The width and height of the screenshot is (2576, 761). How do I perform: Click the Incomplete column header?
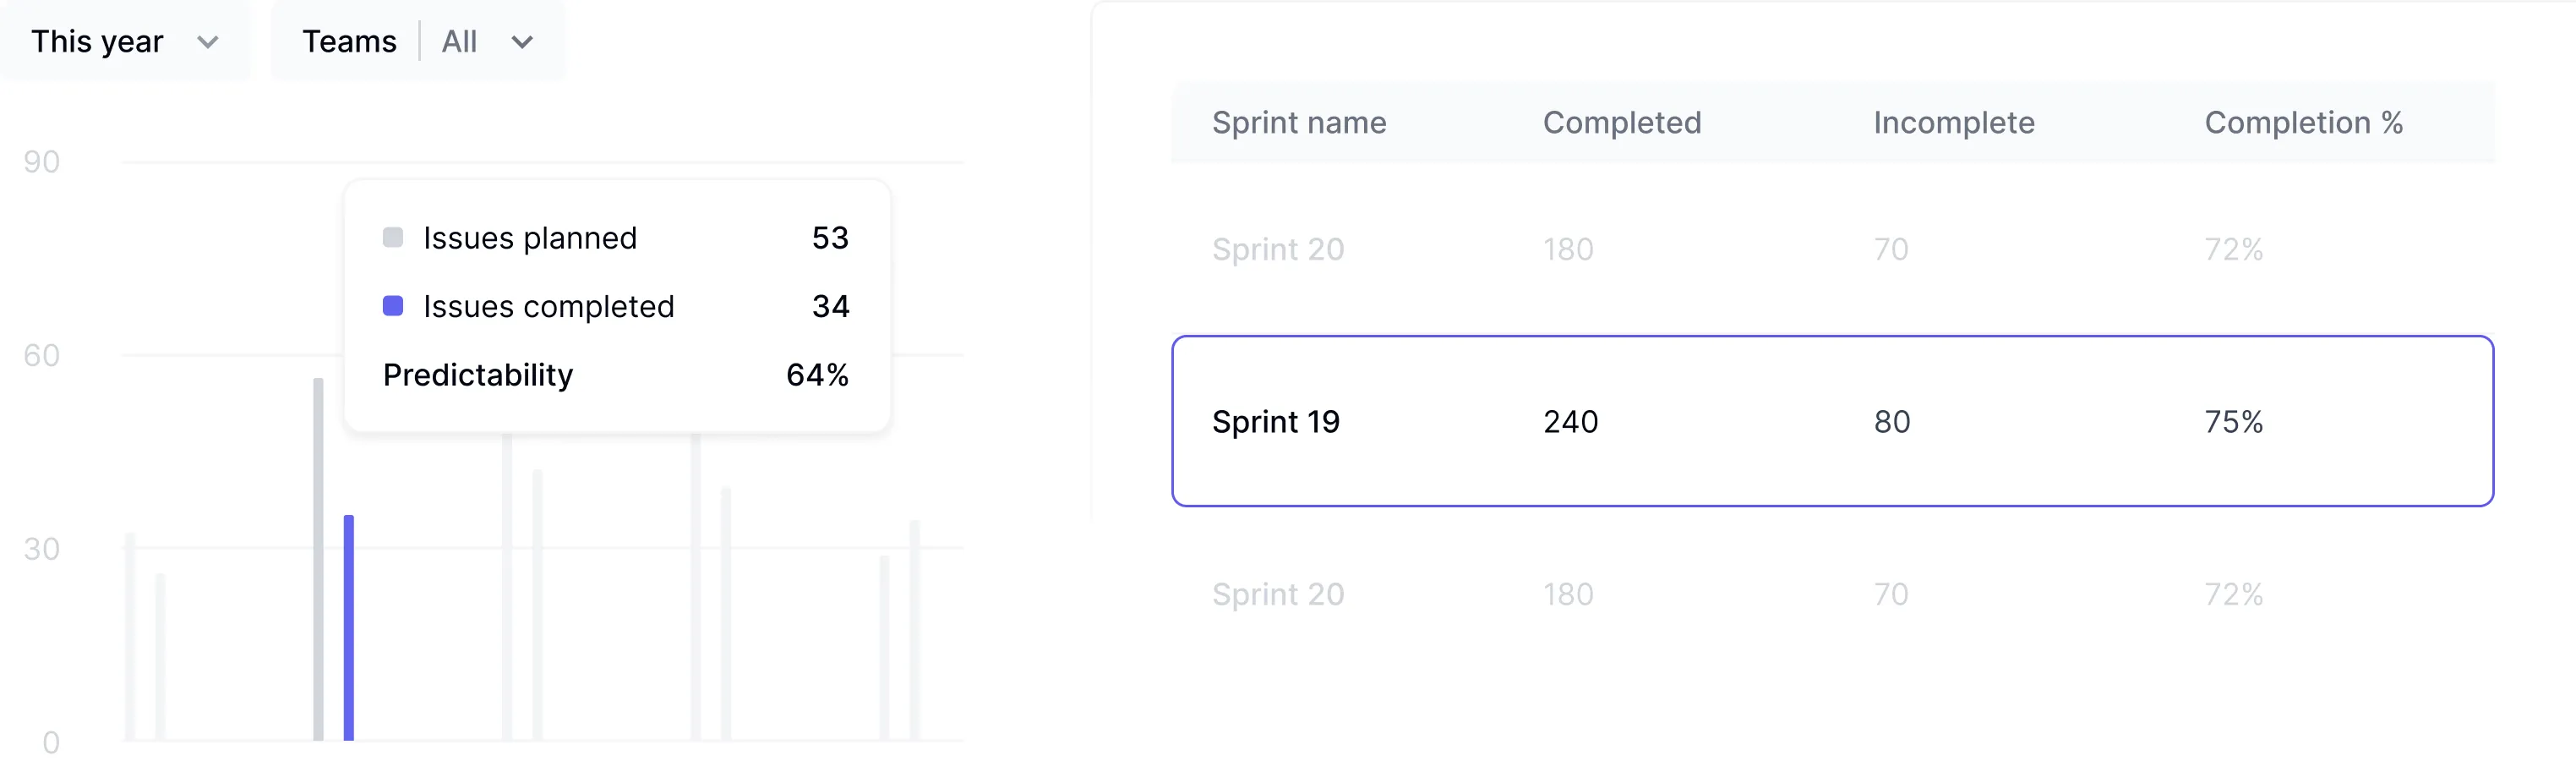click(x=1954, y=122)
